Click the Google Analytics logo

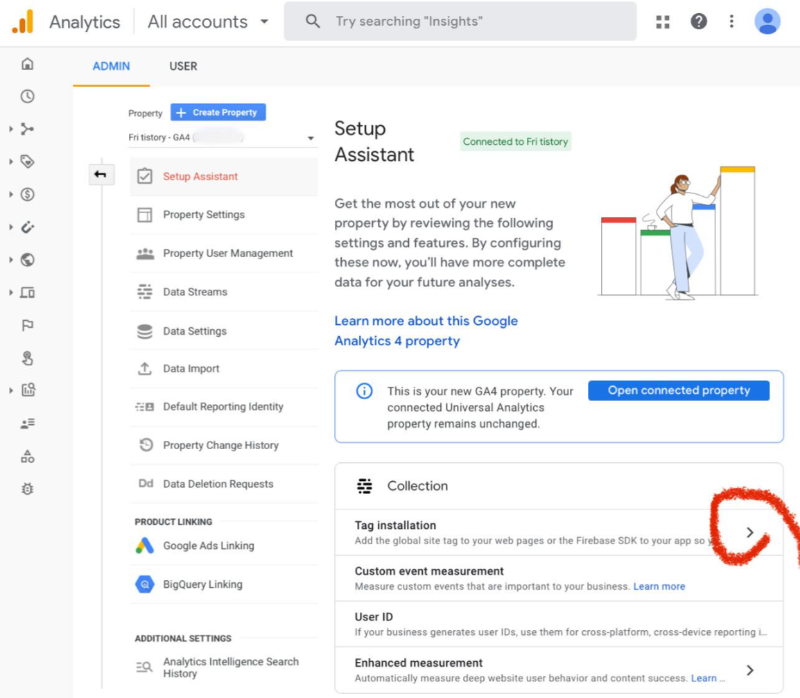point(23,21)
